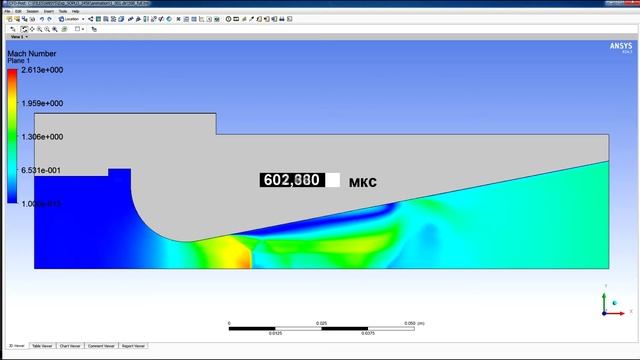Click the Fit View icon
Image resolution: width=640 pixels, height=360 pixels.
click(x=55, y=29)
